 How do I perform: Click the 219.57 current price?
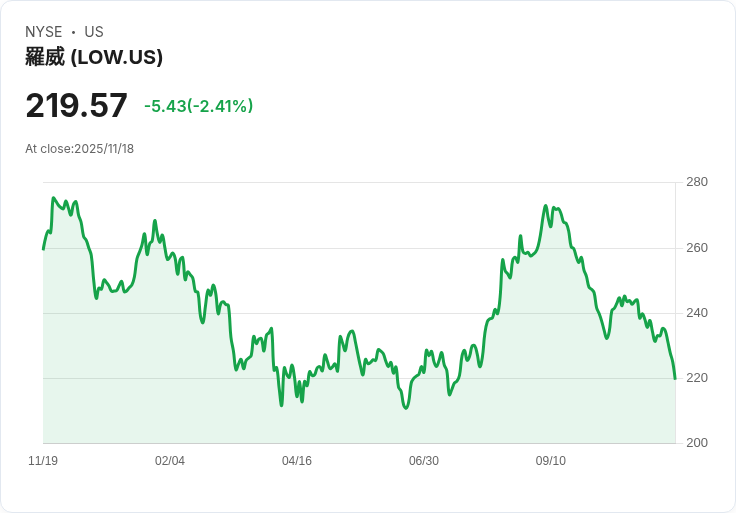[x=77, y=106]
